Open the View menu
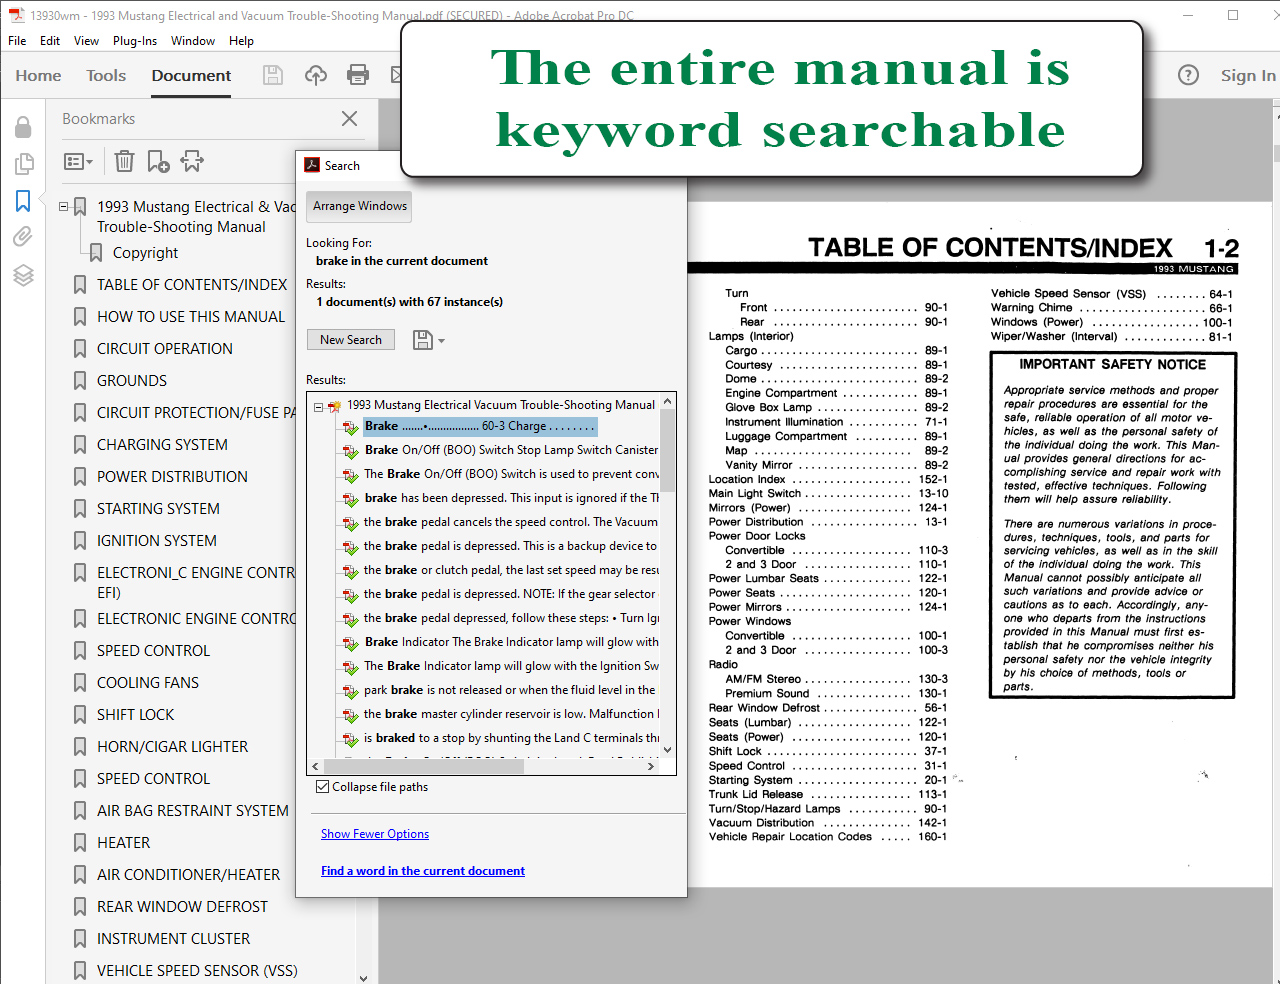Screen dimensions: 1280x984 point(87,41)
